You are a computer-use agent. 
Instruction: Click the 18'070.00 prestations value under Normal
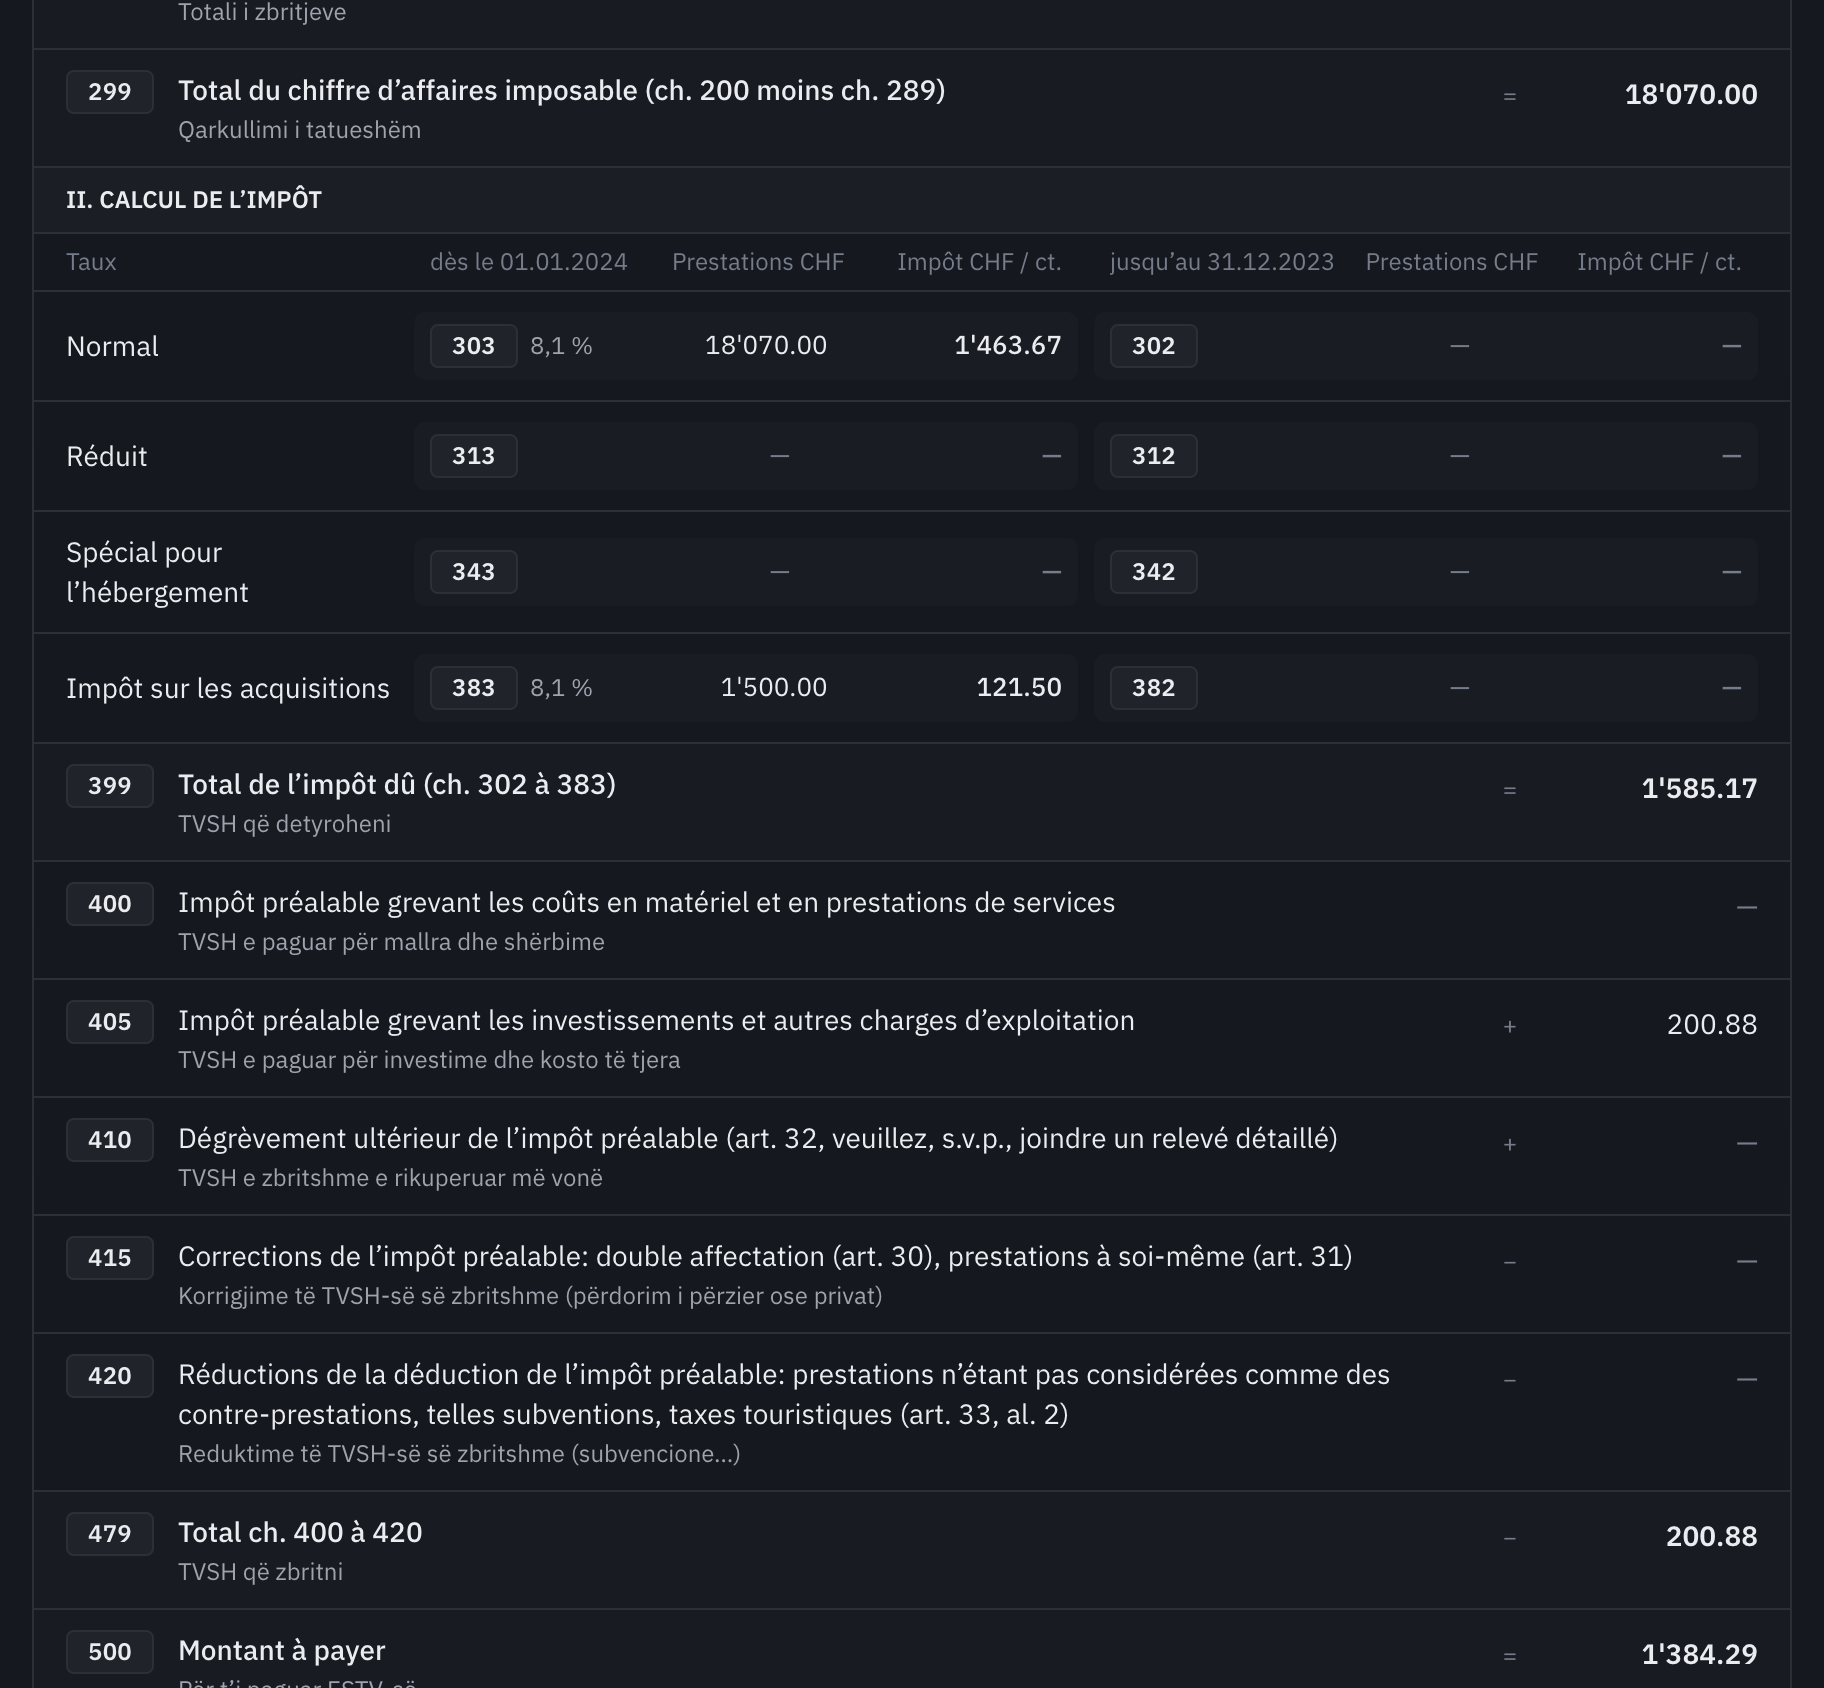(x=766, y=345)
